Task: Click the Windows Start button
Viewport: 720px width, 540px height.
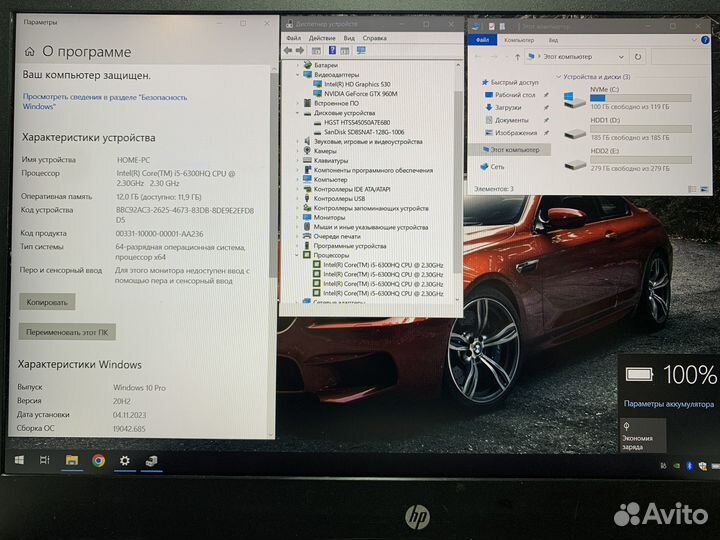Action: (x=19, y=460)
